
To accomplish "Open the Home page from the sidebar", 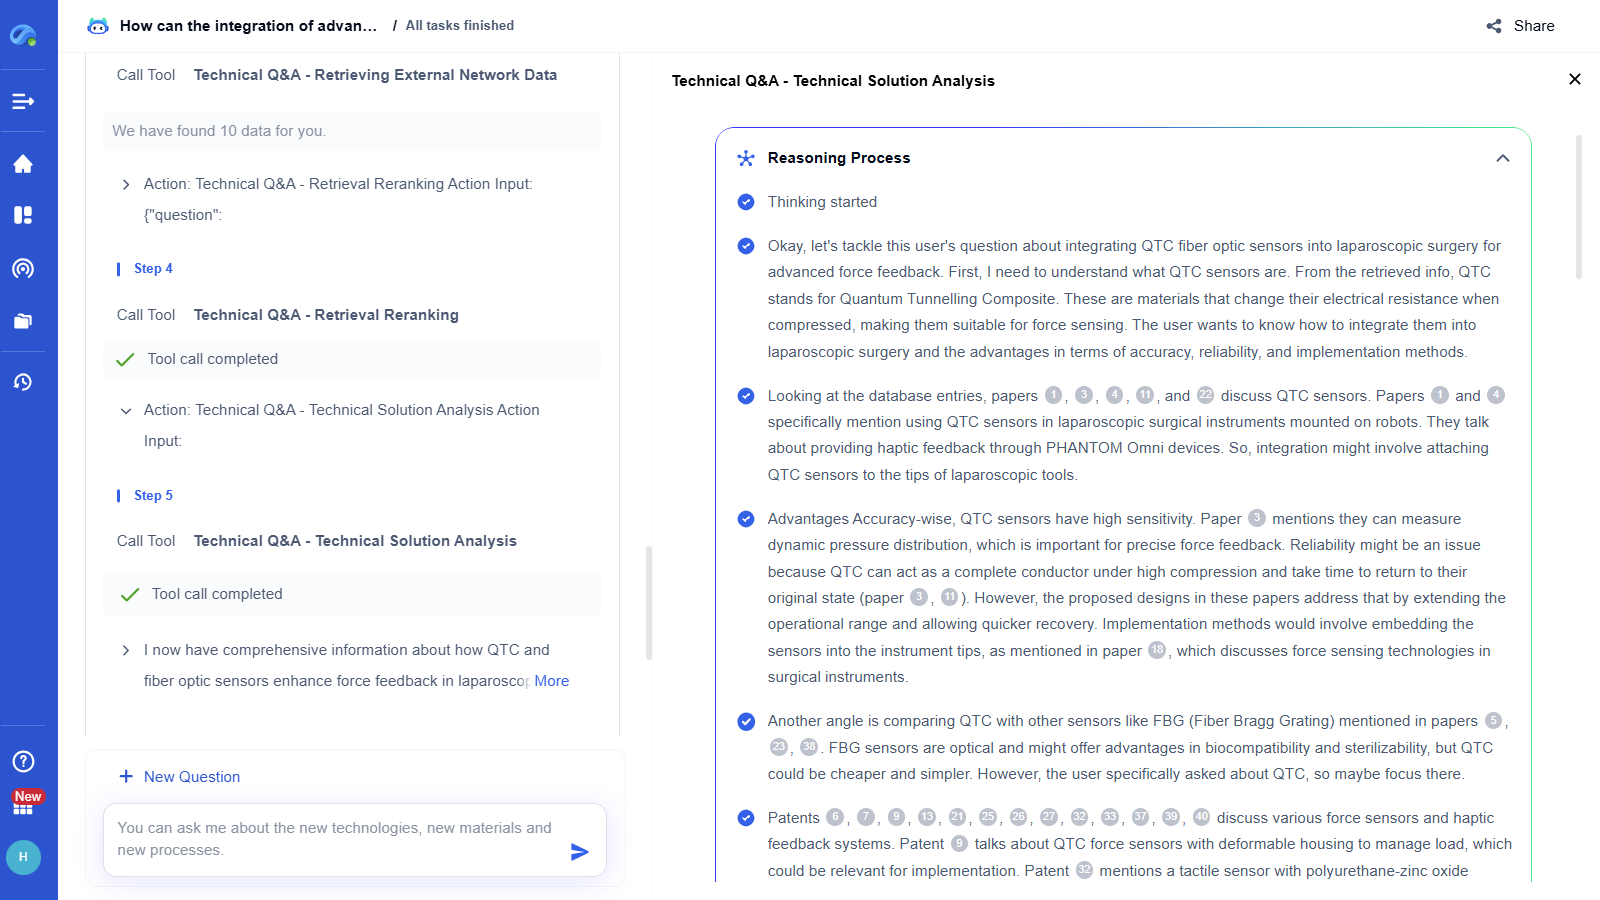I will pyautogui.click(x=25, y=163).
